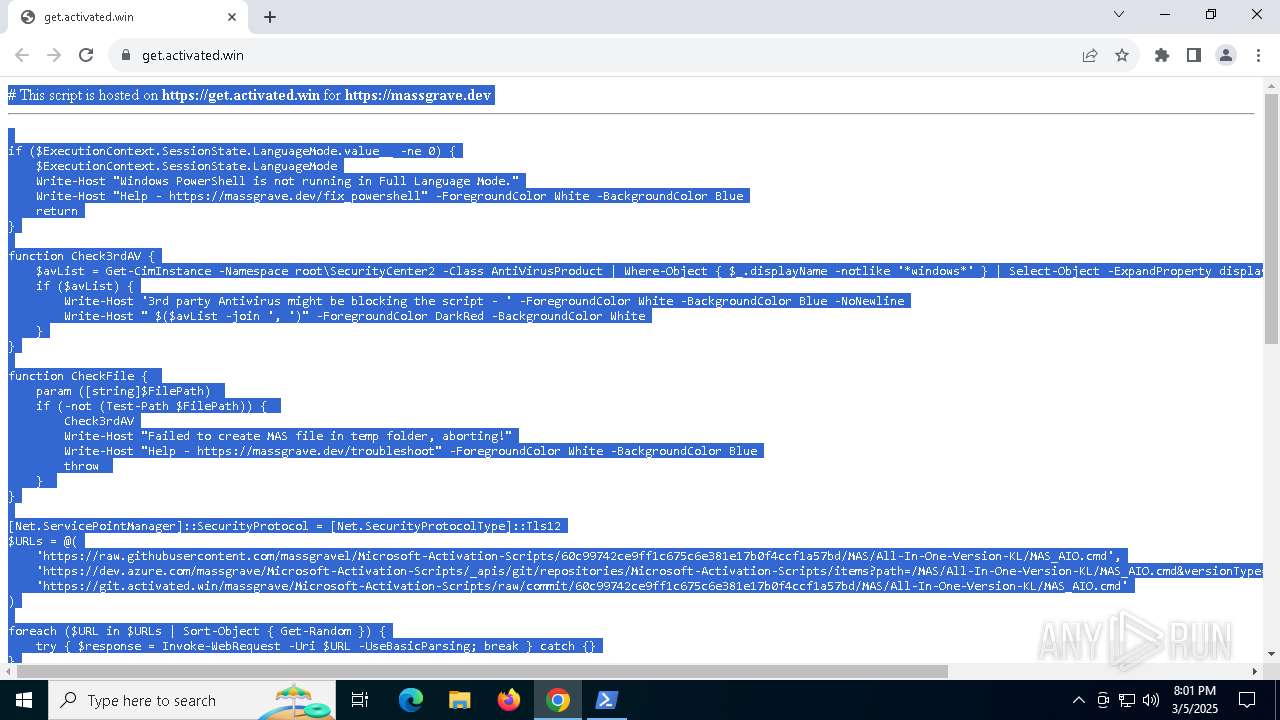Go back to the previous page
Screen dimensions: 1280x720
pyautogui.click(x=22, y=55)
